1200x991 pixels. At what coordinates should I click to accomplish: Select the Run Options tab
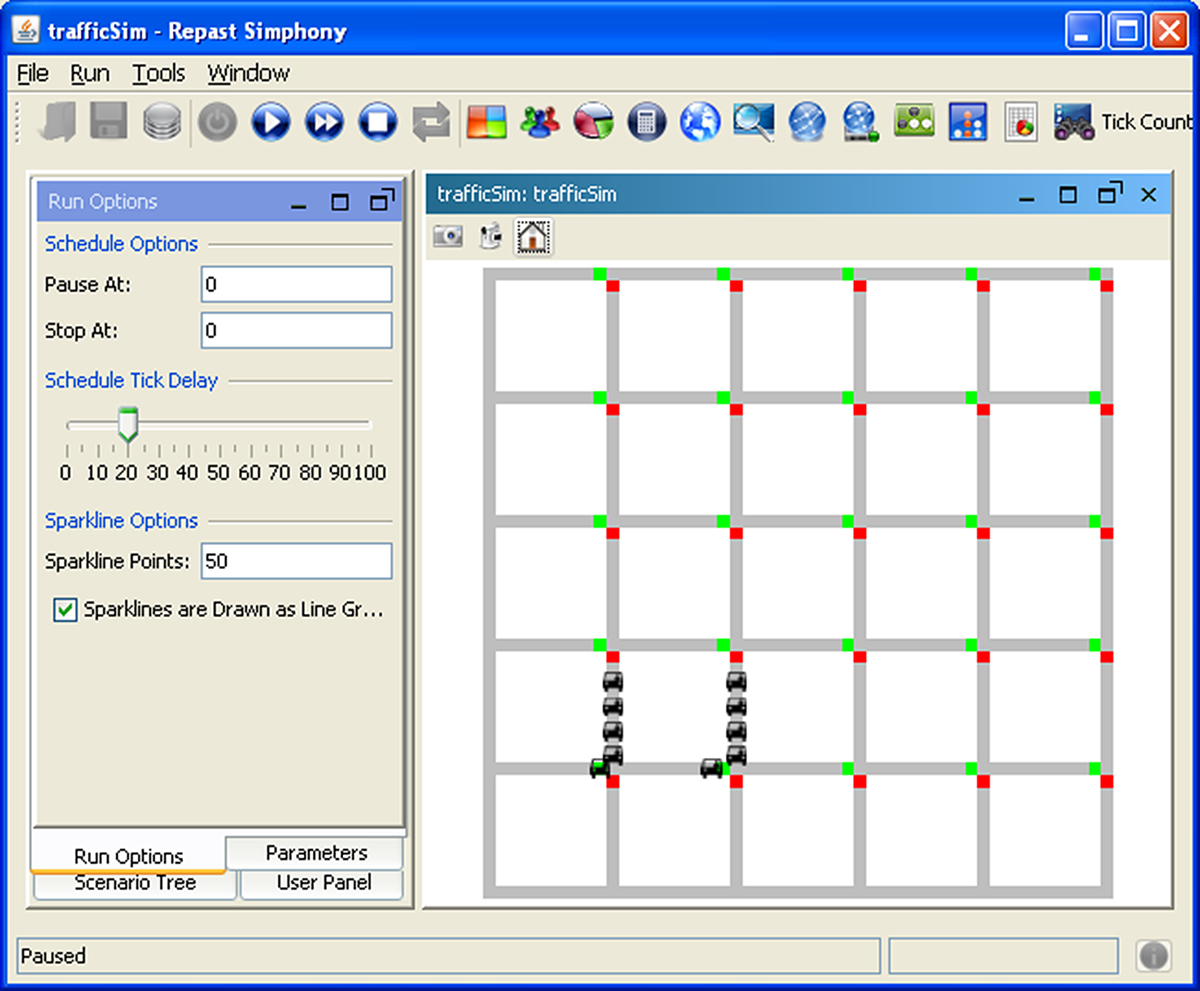click(128, 856)
